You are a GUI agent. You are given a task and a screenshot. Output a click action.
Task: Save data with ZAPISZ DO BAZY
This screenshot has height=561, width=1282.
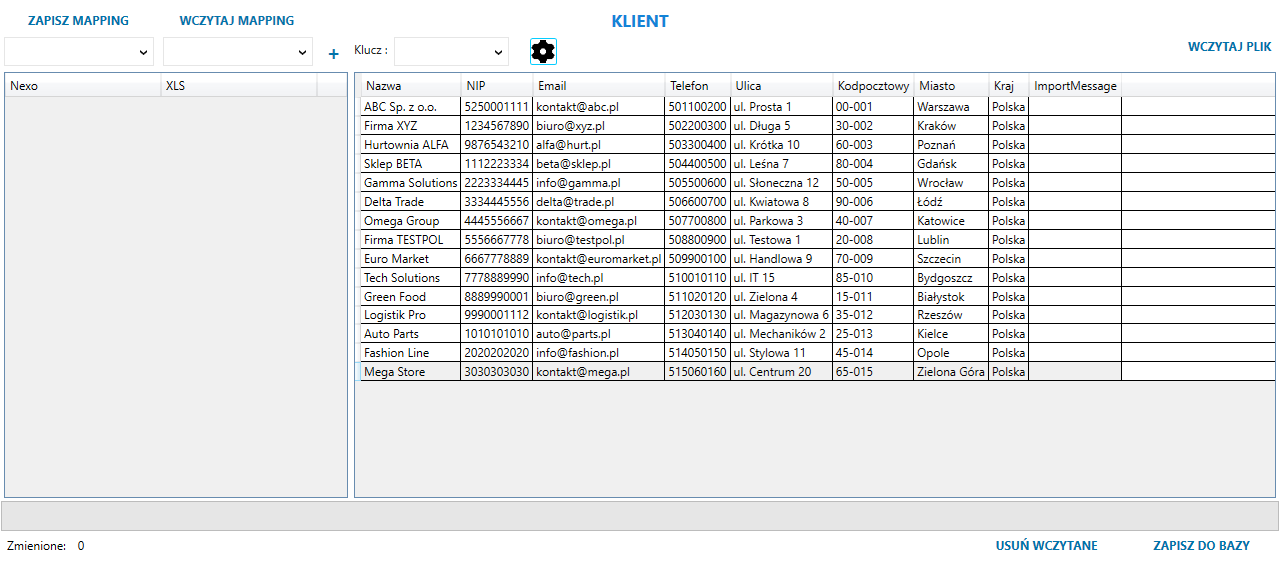click(x=1201, y=546)
